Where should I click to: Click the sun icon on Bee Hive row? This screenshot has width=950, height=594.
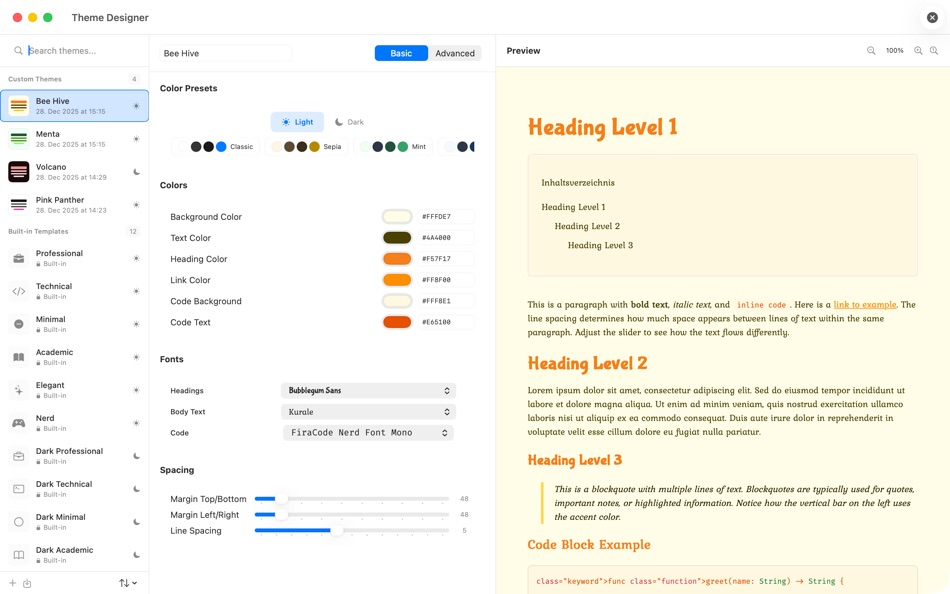pyautogui.click(x=136, y=106)
